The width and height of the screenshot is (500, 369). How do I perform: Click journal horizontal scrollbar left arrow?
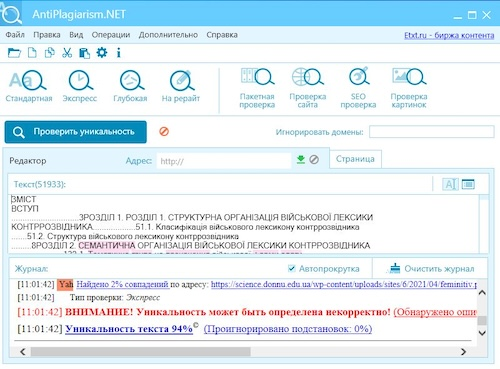pyautogui.click(x=23, y=351)
